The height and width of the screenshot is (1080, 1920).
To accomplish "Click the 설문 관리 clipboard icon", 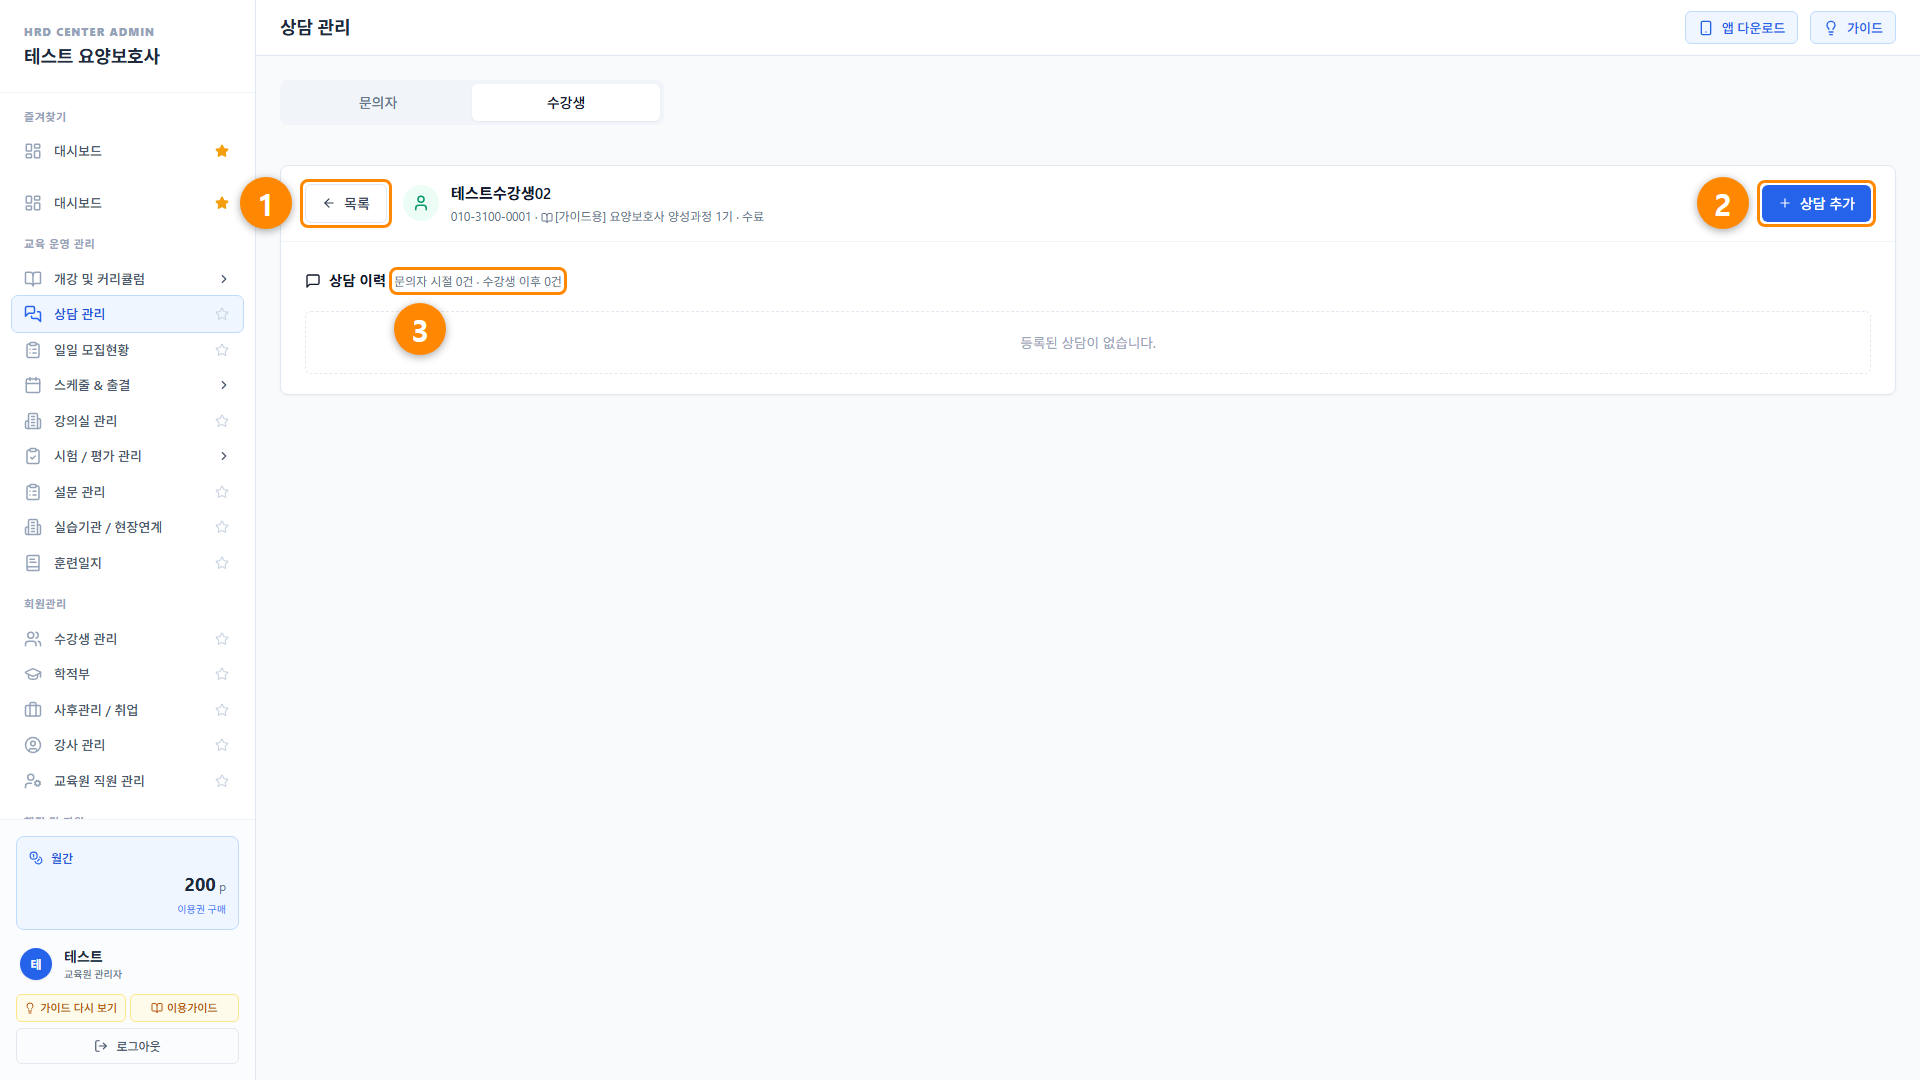I will click(33, 492).
